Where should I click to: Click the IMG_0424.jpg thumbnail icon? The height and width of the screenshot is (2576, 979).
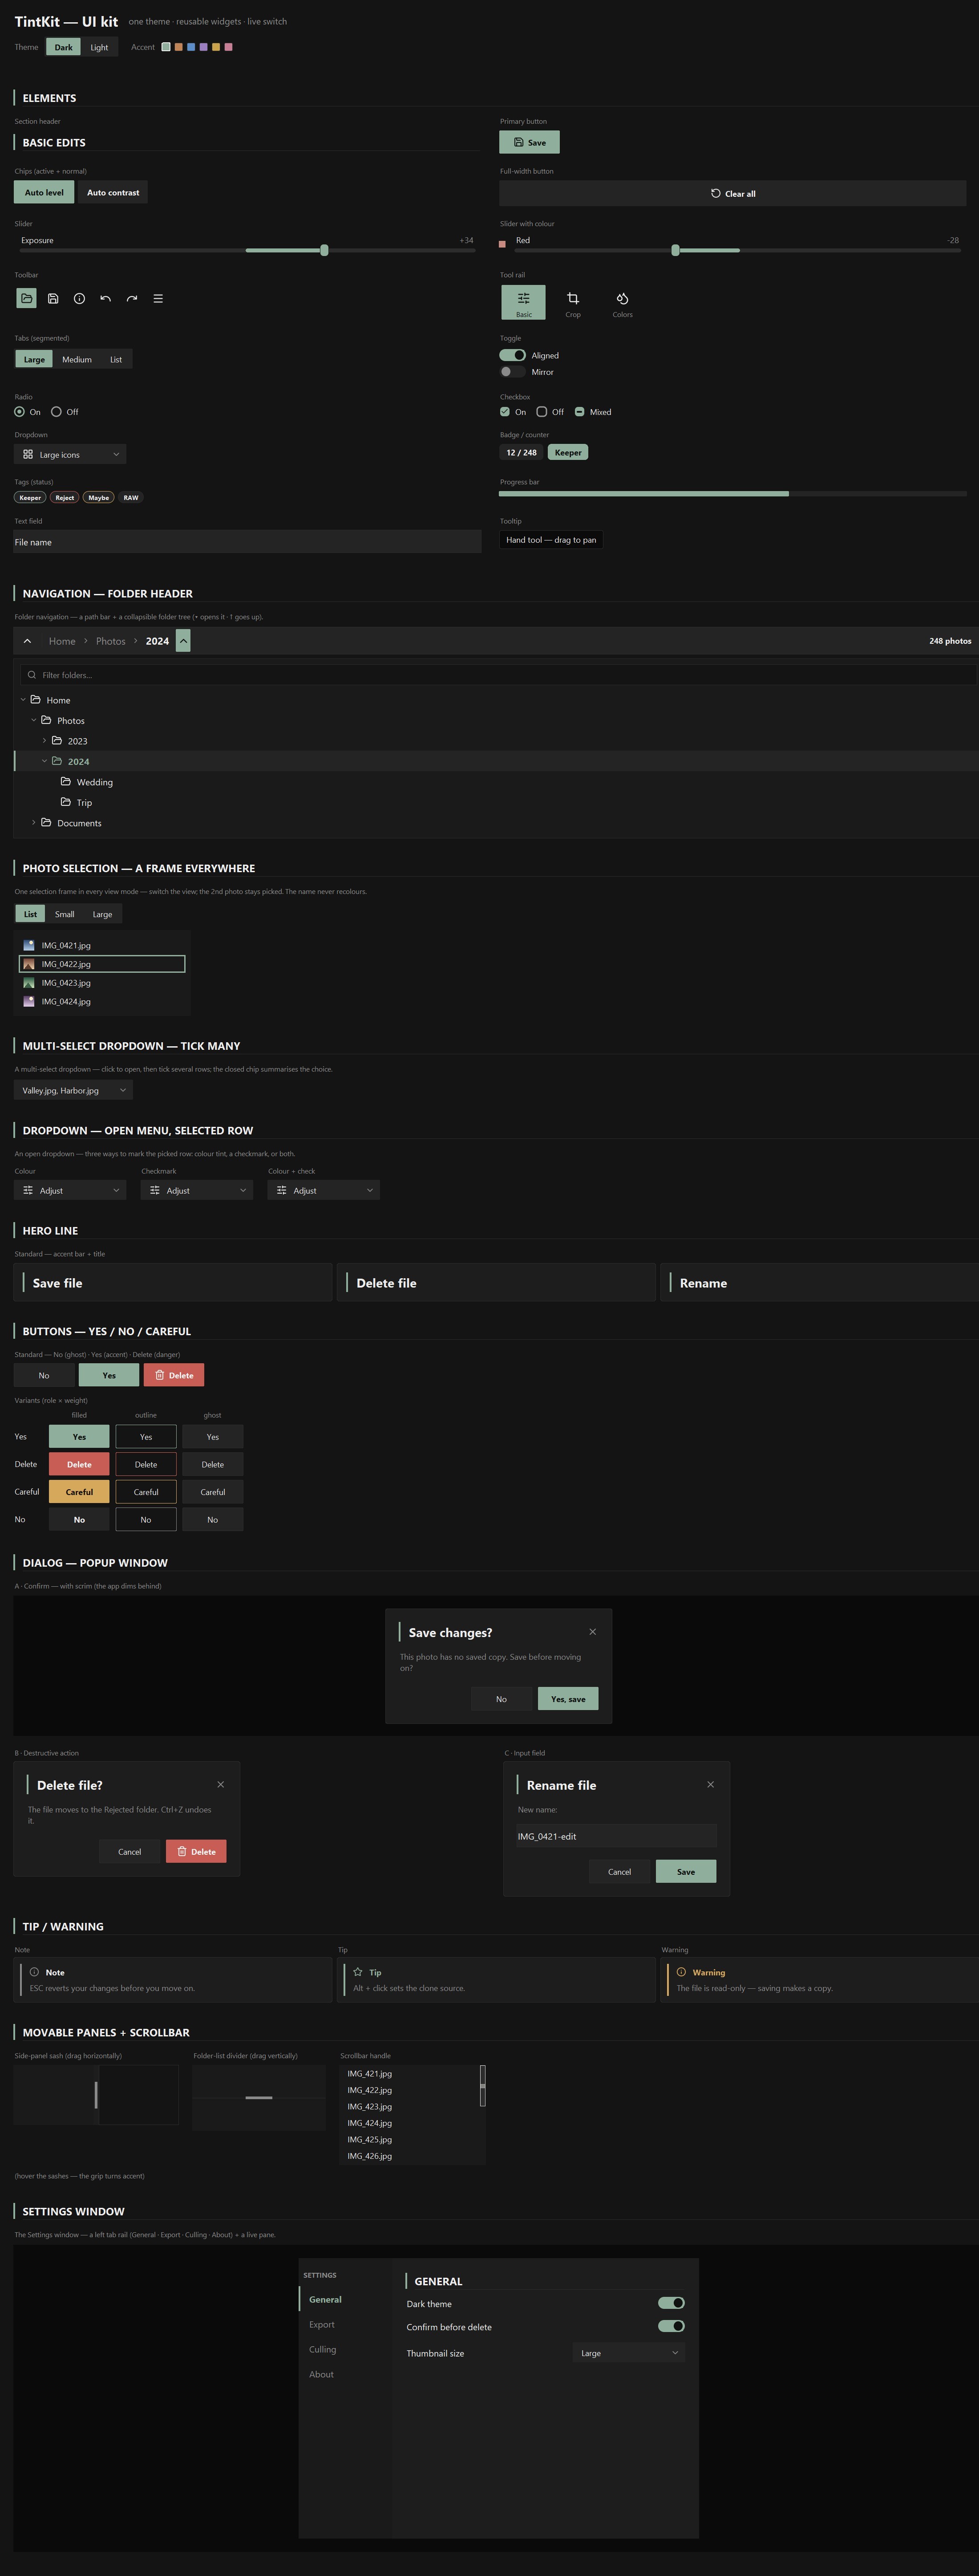pyautogui.click(x=29, y=1001)
